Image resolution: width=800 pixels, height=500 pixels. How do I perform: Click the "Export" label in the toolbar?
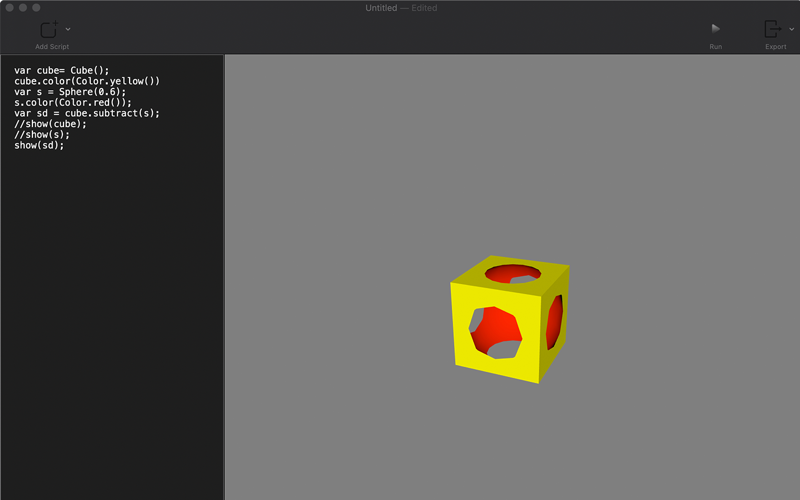point(776,46)
